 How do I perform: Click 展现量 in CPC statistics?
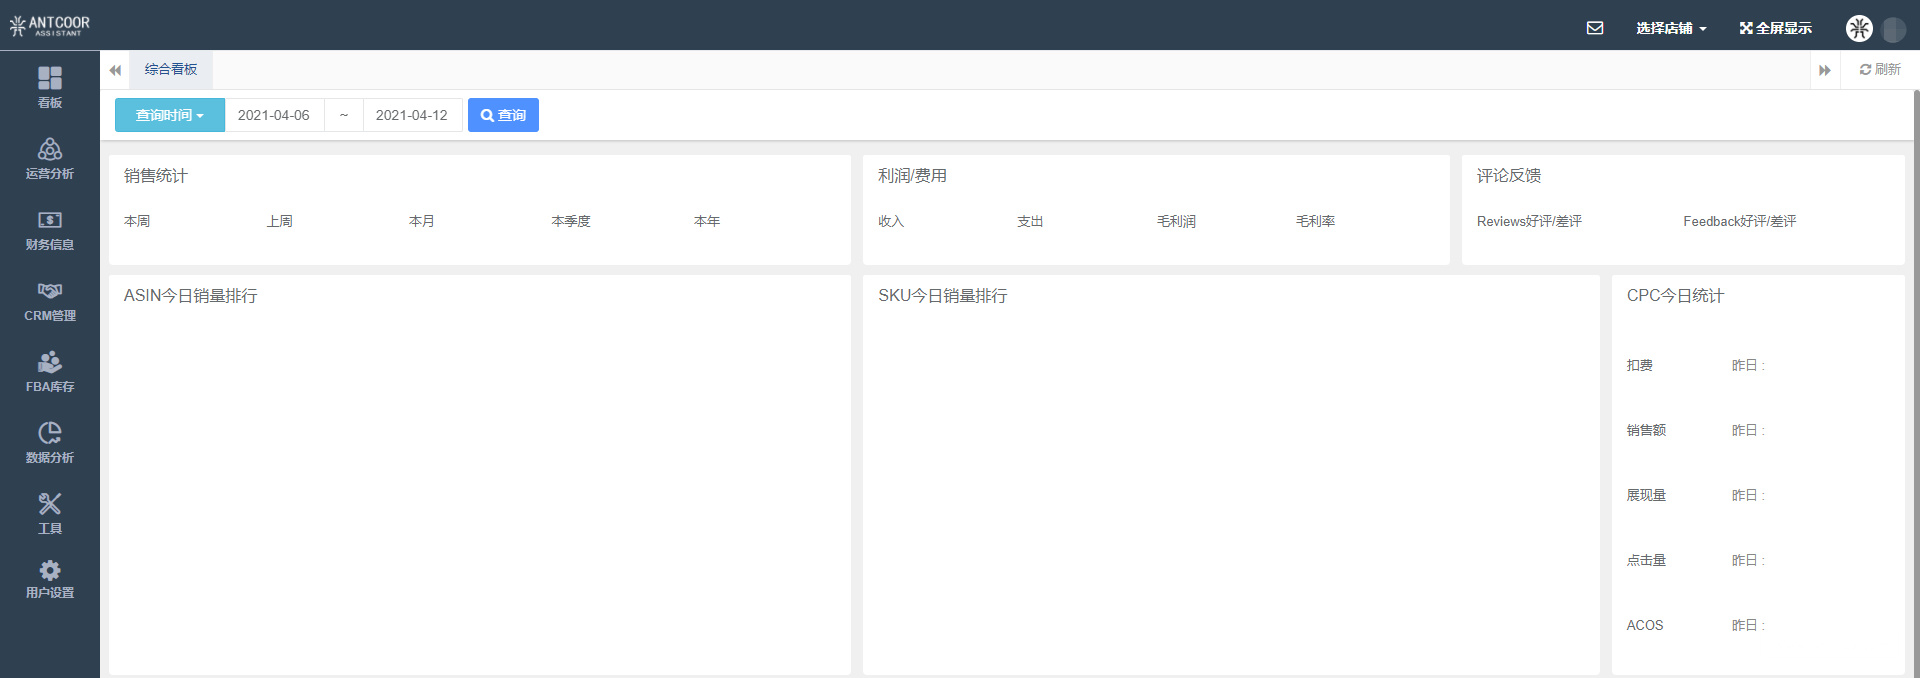[1646, 495]
